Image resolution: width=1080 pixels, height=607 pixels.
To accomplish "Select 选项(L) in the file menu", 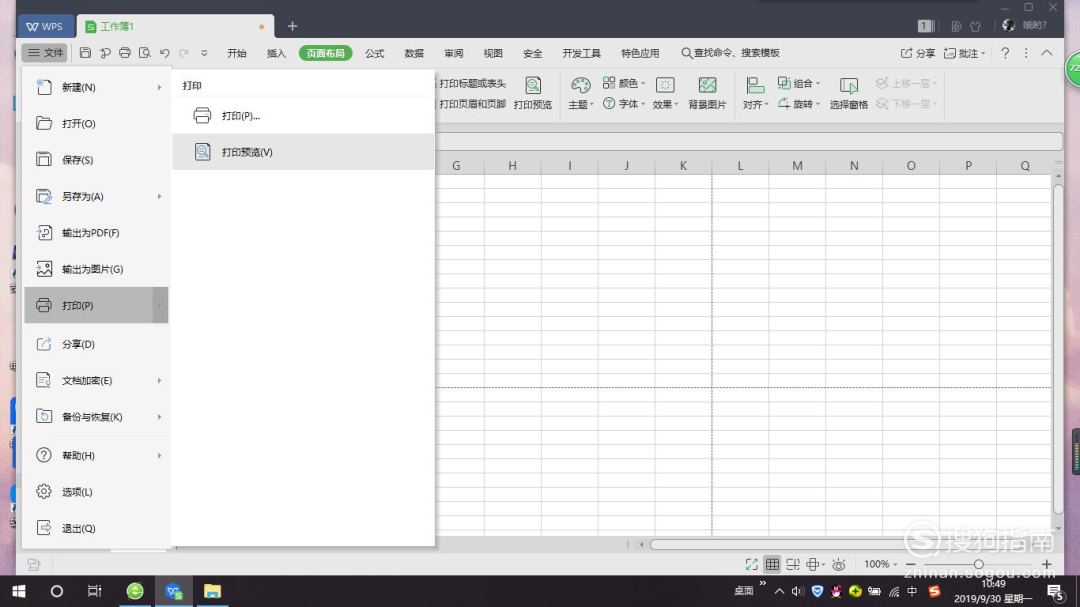I will click(96, 492).
